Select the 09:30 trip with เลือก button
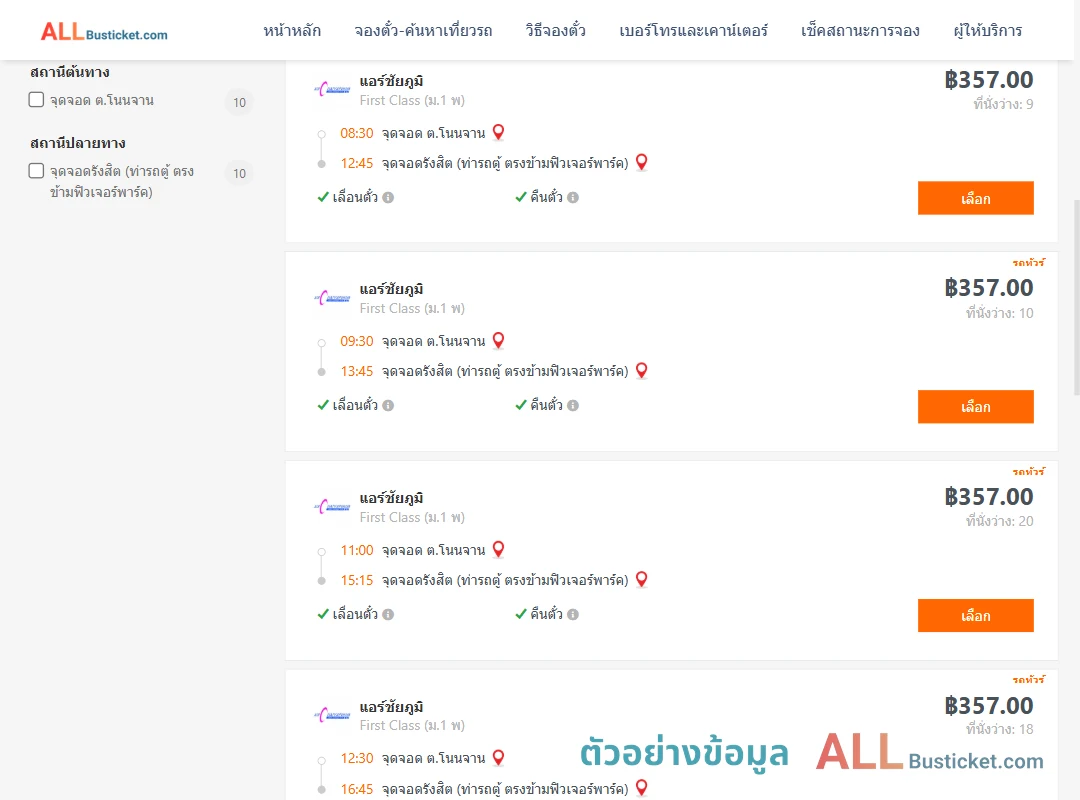The height and width of the screenshot is (800, 1080). [x=975, y=407]
